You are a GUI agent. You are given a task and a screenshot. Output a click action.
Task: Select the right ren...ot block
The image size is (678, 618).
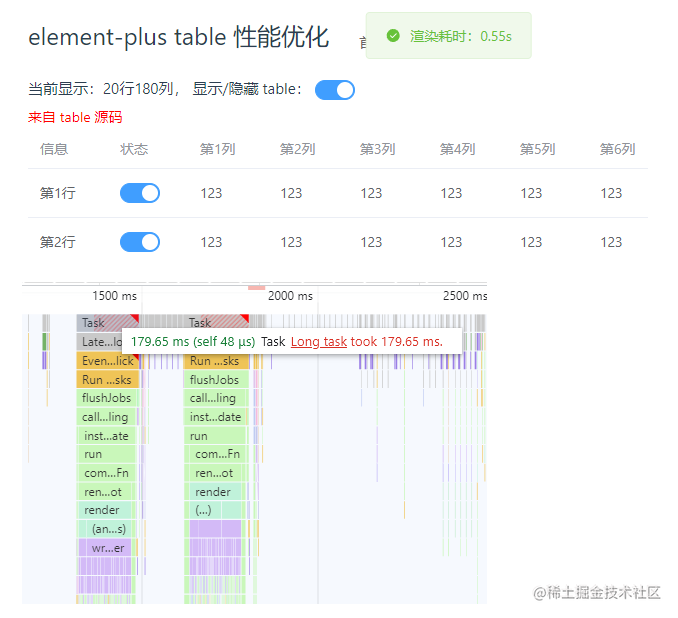pos(215,473)
